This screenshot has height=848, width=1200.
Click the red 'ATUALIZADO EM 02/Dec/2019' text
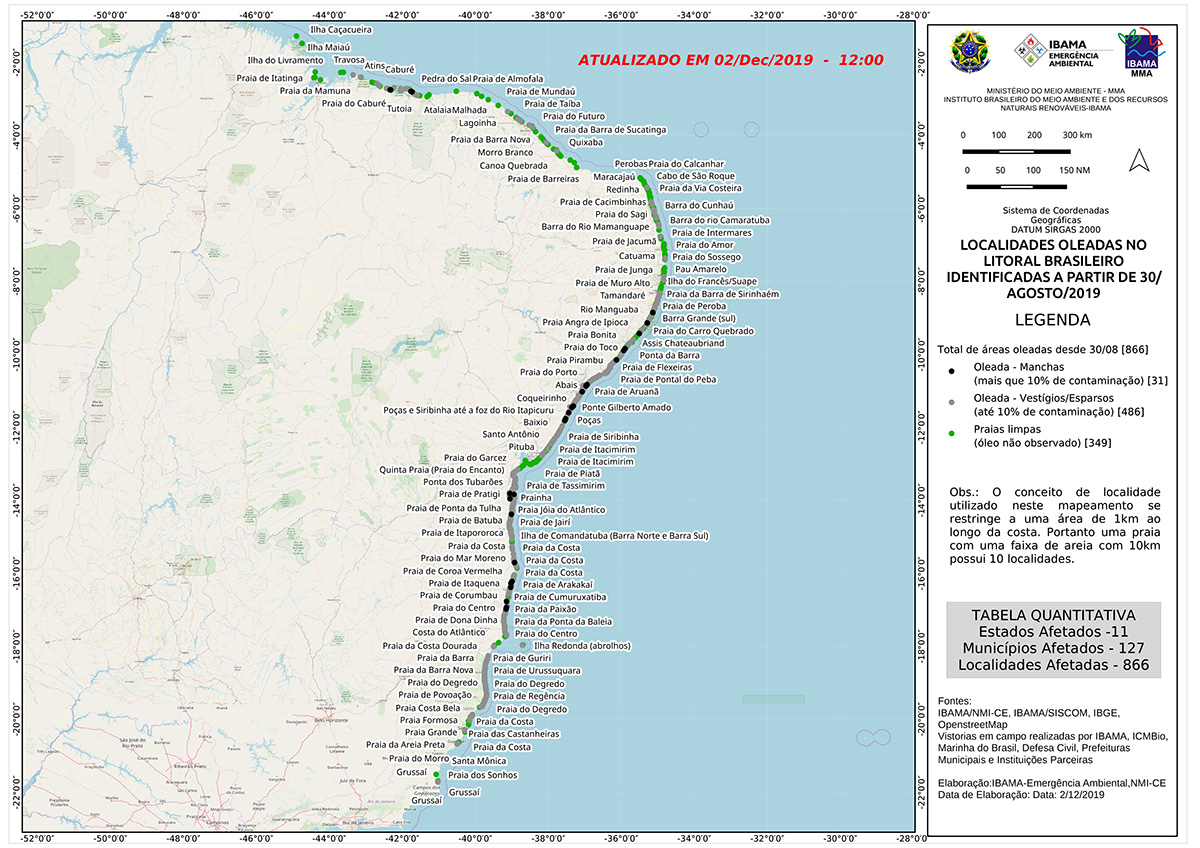coord(731,60)
